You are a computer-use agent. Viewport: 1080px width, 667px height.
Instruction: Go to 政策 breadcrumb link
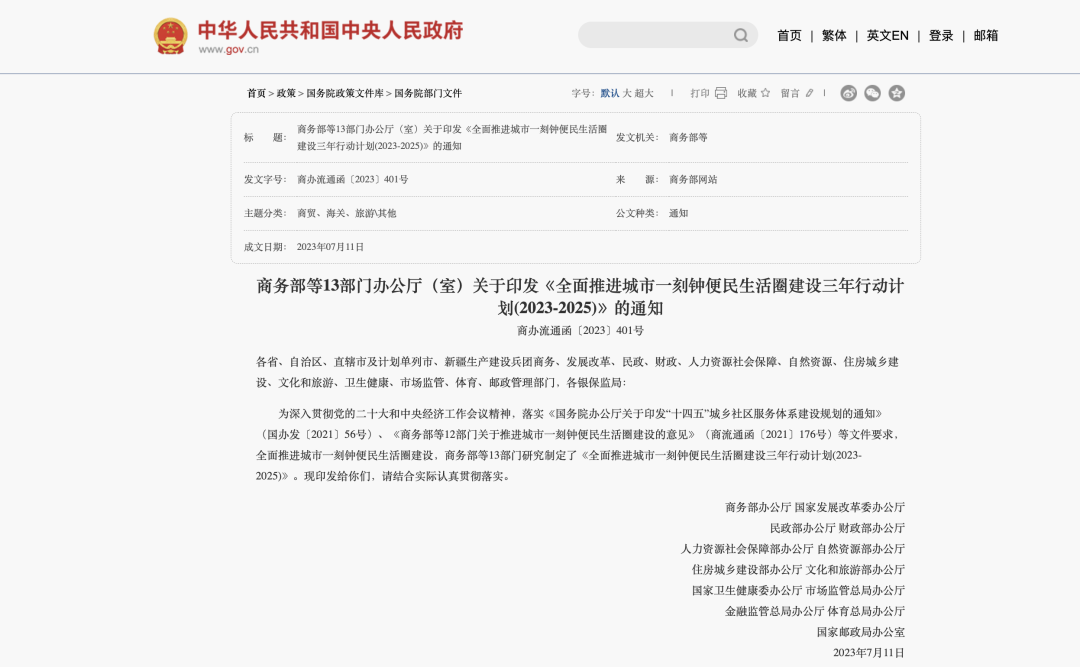(x=286, y=93)
